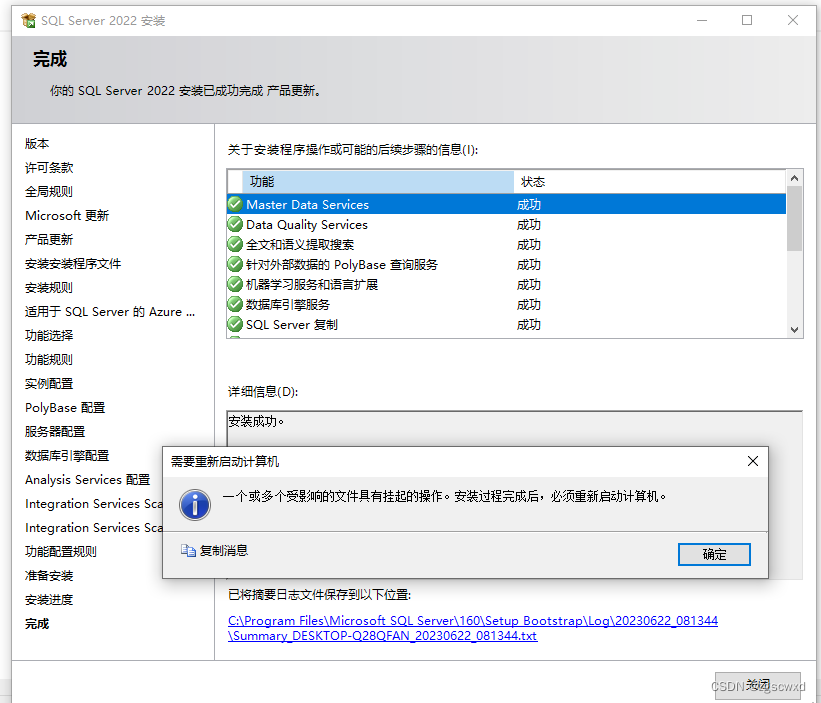Image resolution: width=821 pixels, height=703 pixels.
Task: Click the 安装进度 step in sidebar
Action: (49, 600)
